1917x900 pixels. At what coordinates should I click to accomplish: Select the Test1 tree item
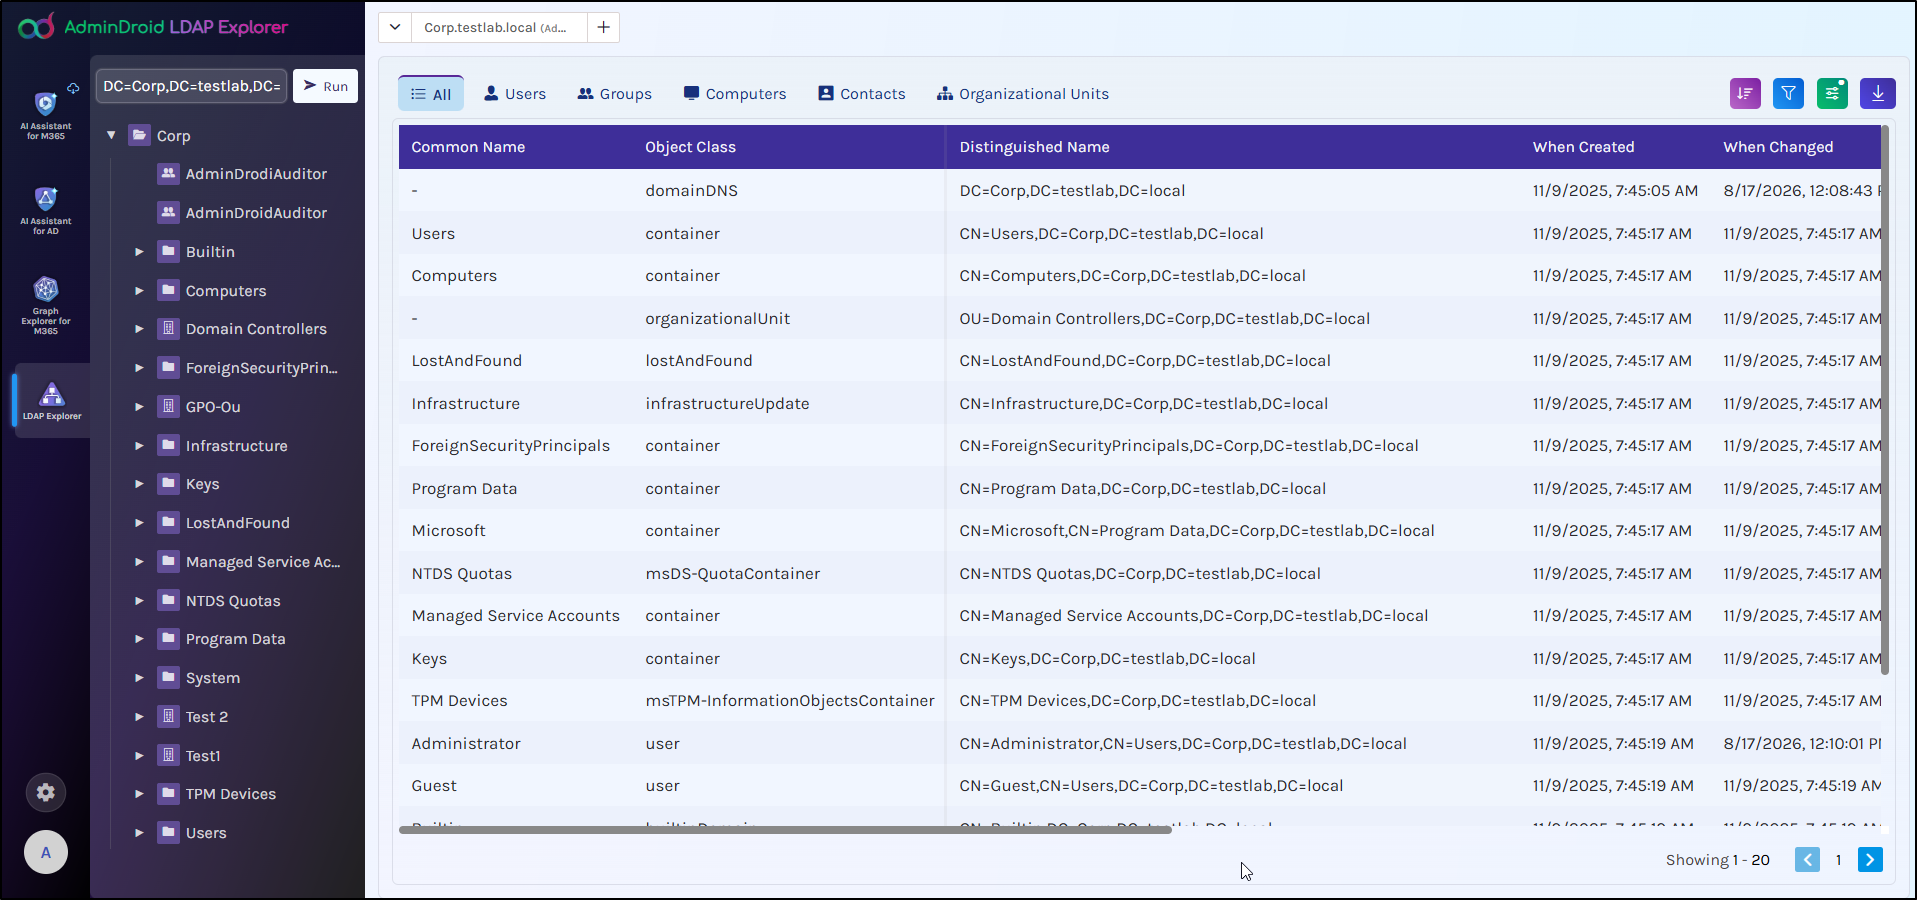[x=203, y=756]
